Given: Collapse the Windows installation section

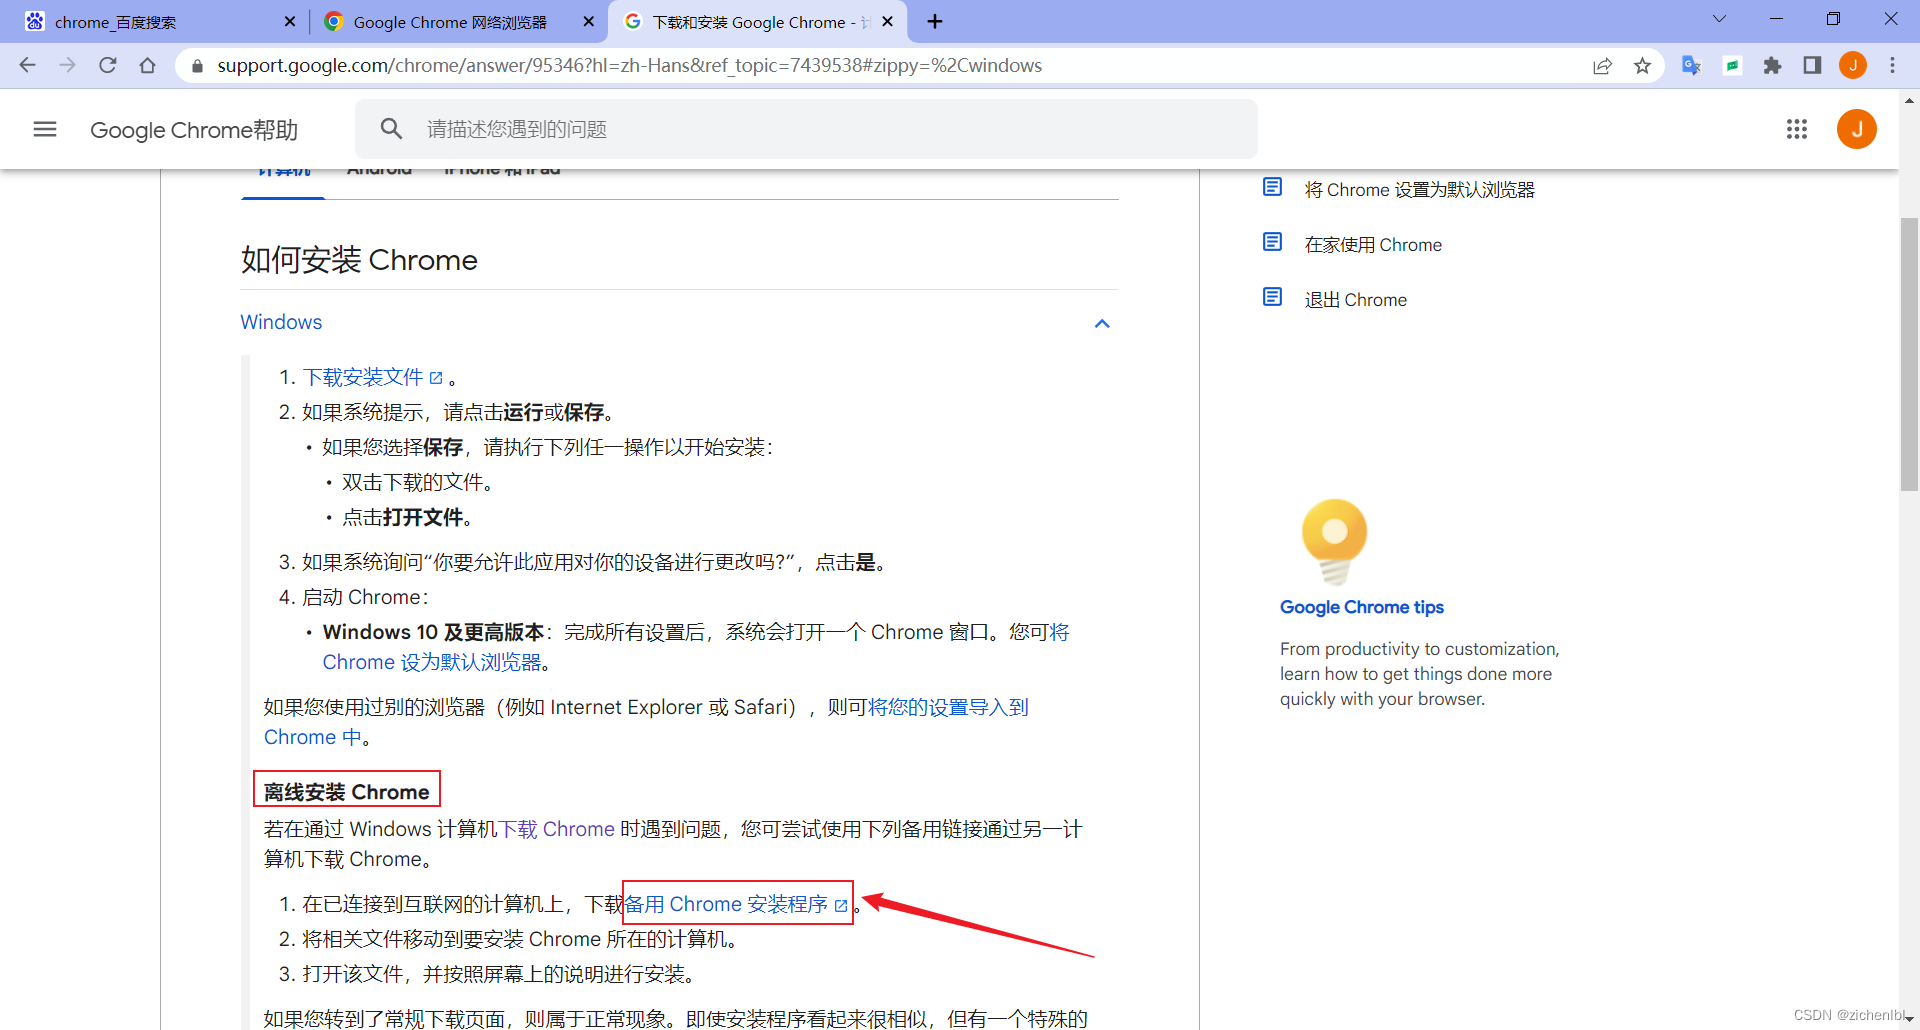Looking at the screenshot, I should (1102, 323).
